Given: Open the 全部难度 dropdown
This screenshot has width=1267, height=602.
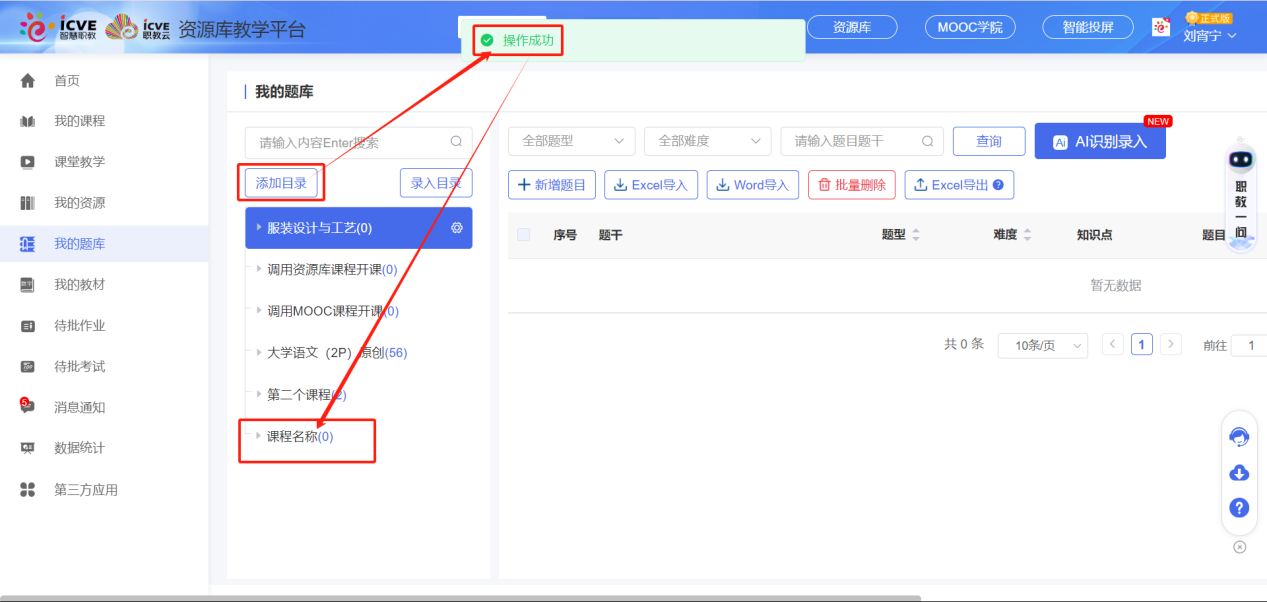Looking at the screenshot, I should pos(707,141).
